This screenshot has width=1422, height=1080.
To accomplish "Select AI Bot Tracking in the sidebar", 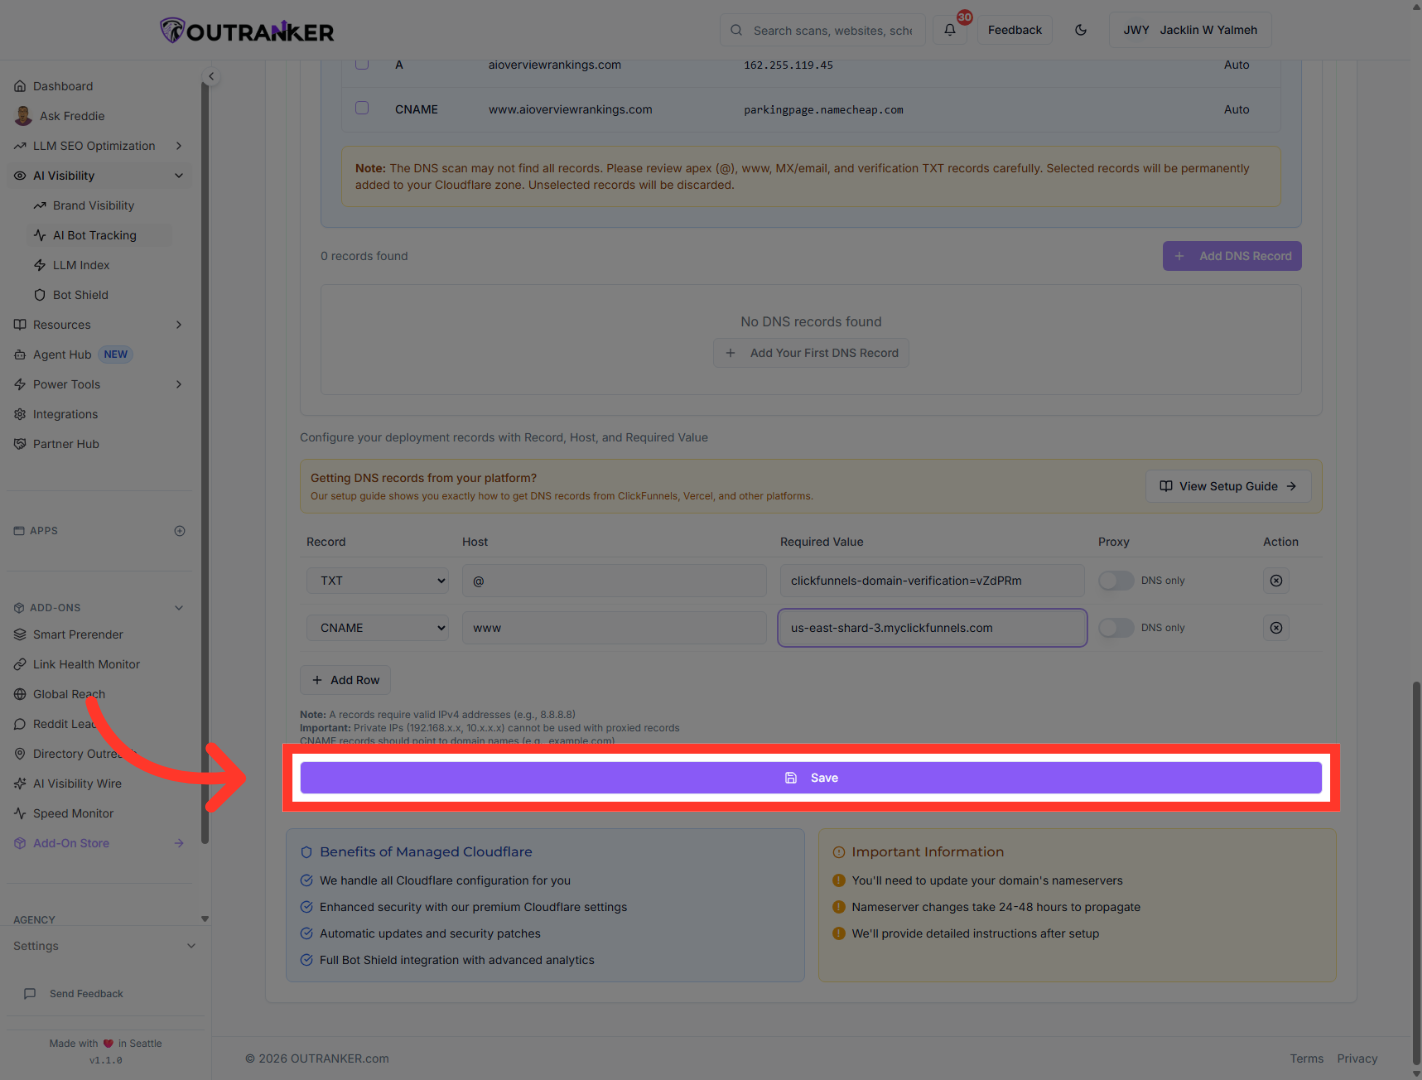I will (97, 234).
